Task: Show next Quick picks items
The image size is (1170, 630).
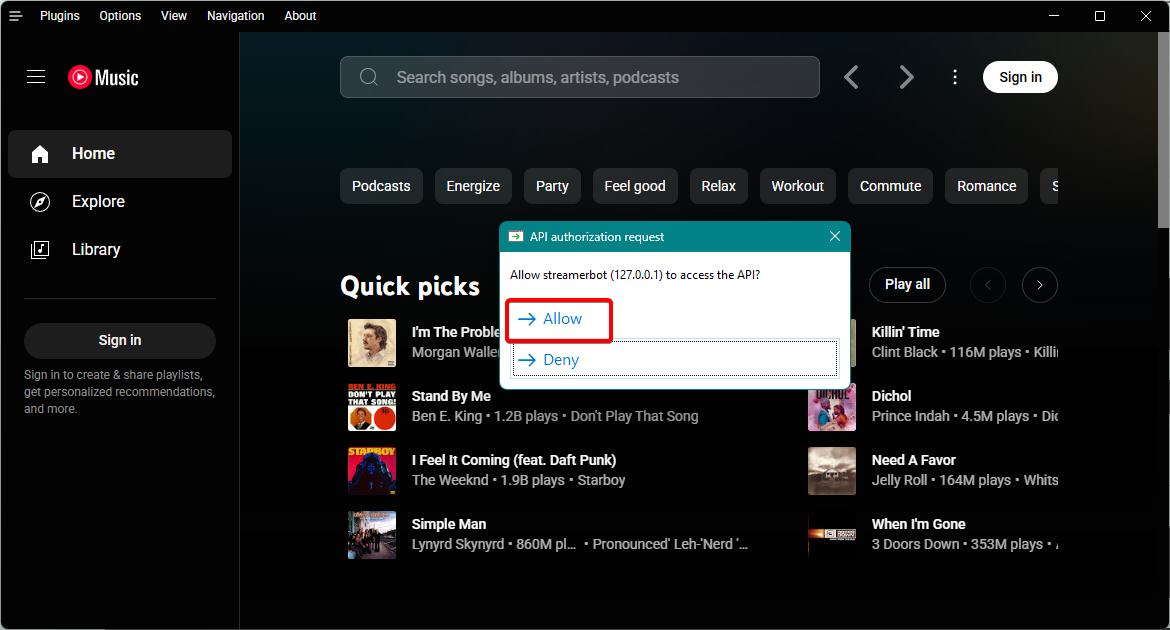Action: (x=1039, y=284)
